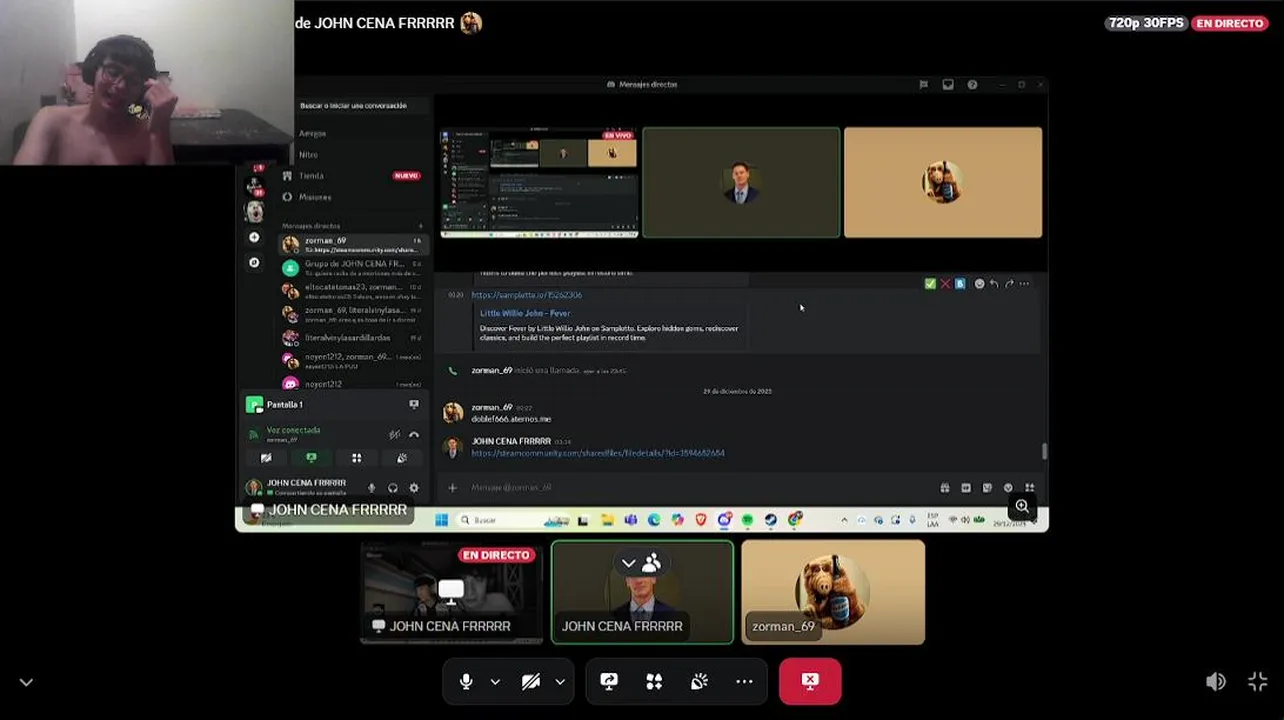1284x720 pixels.
Task: Open message more options three dots
Action: pyautogui.click(x=1024, y=284)
